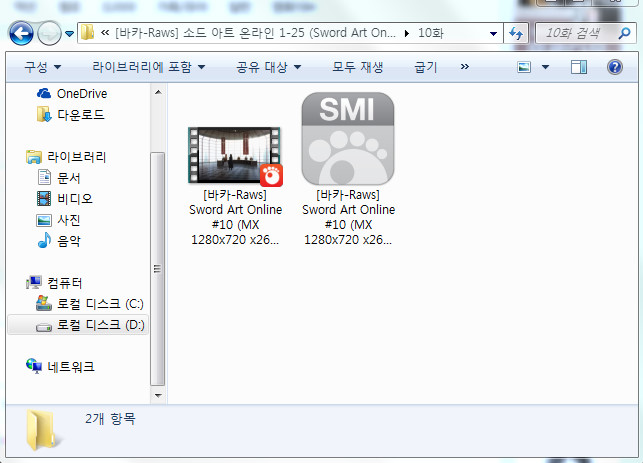Toggle the preview pane icon
The image size is (643, 463).
579,67
